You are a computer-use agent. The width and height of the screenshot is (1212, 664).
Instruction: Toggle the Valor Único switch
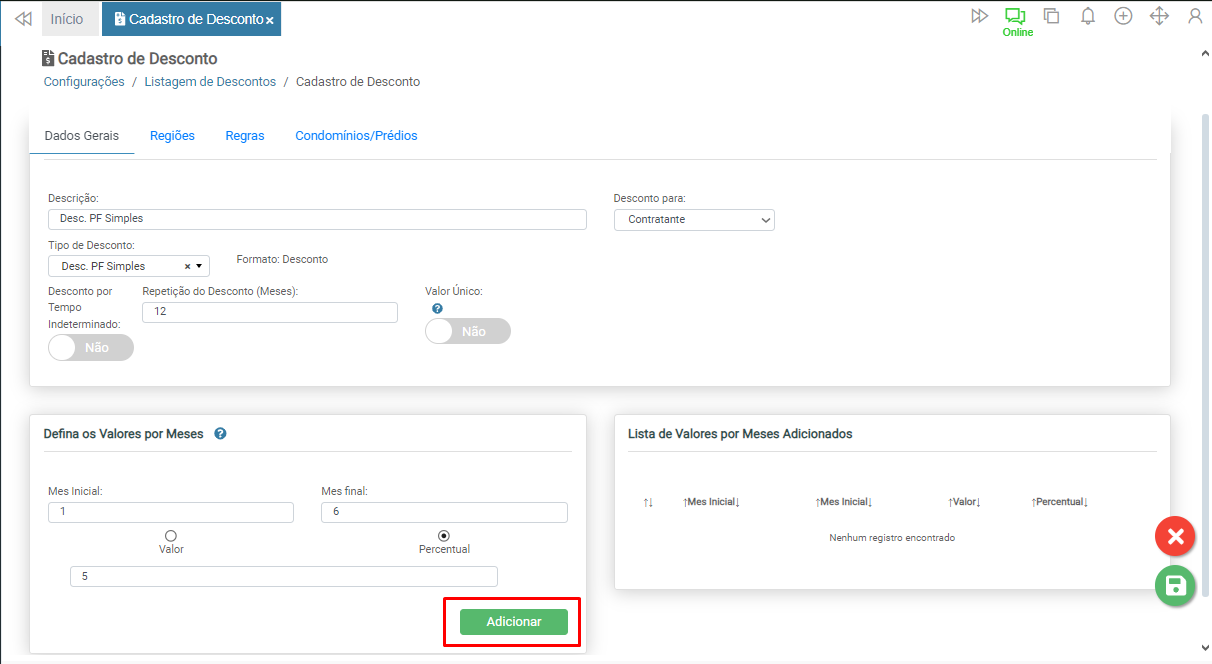point(468,331)
